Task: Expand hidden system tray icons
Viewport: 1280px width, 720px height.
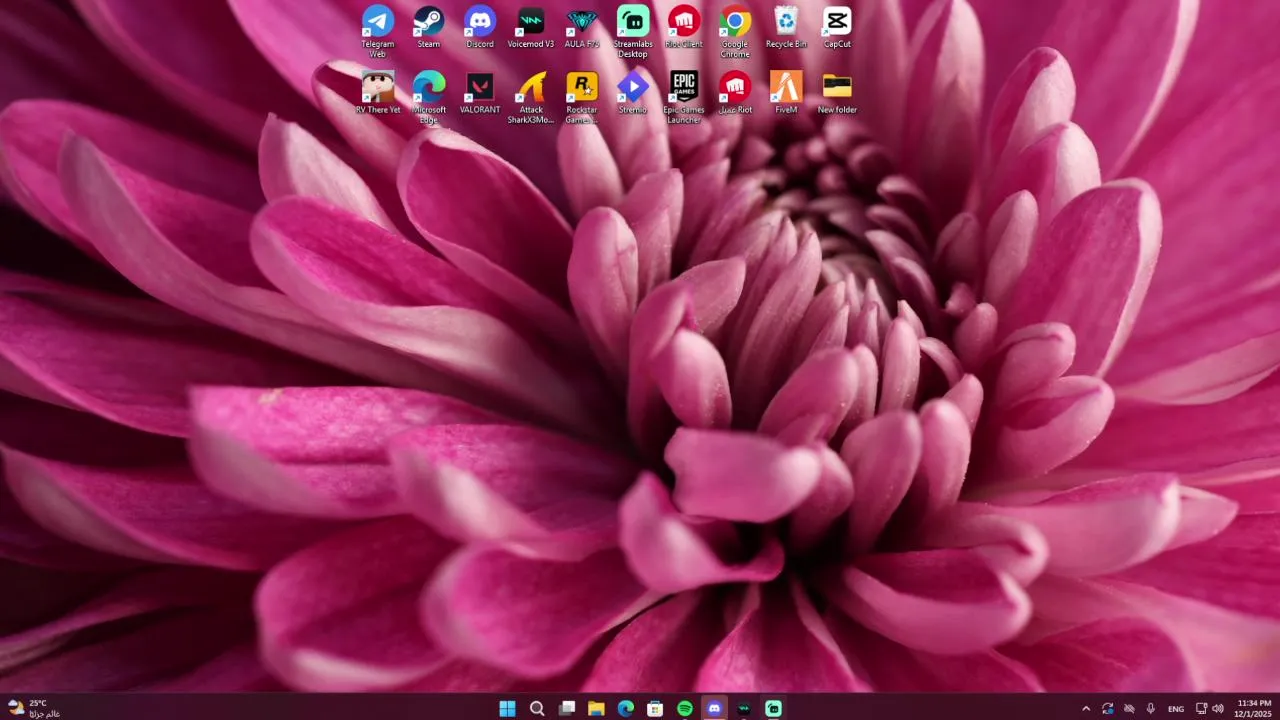Action: point(1086,708)
